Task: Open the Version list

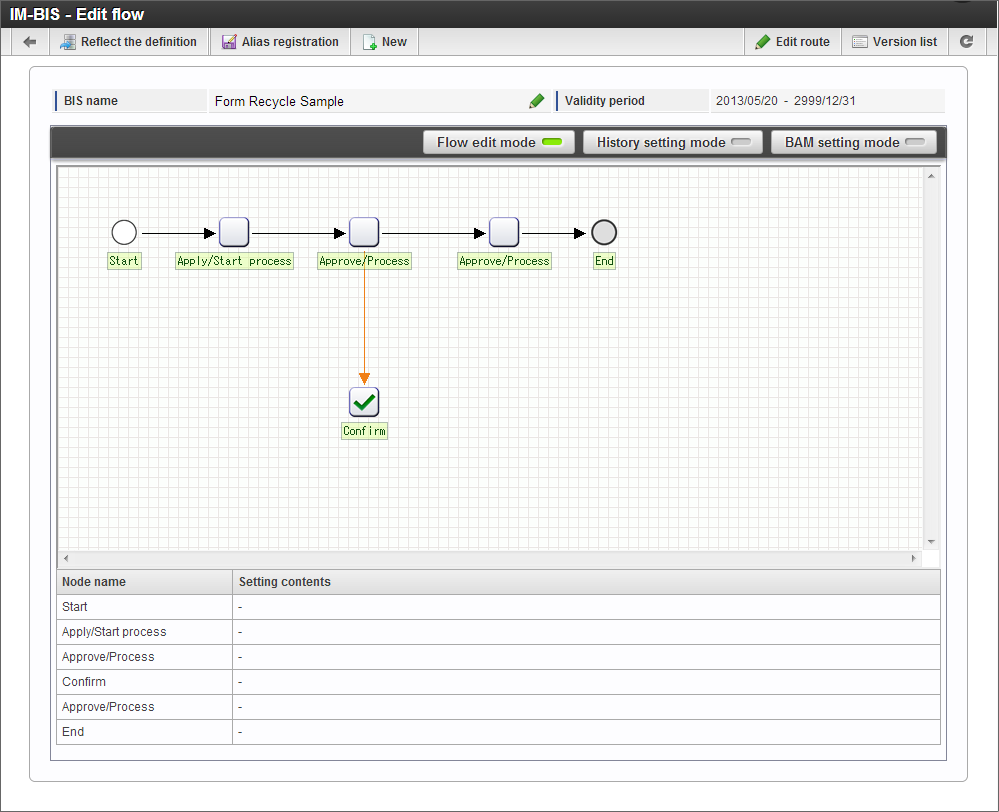Action: [x=895, y=42]
